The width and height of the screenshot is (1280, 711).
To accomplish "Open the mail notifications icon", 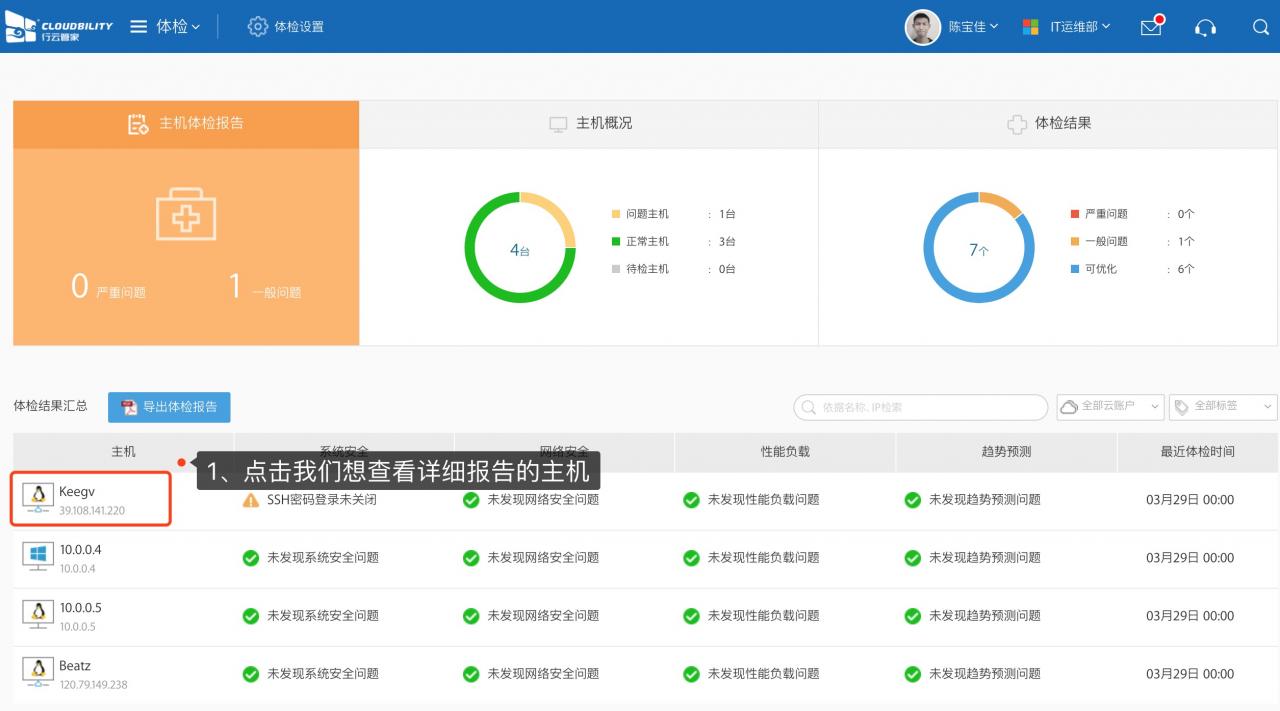I will click(1151, 27).
